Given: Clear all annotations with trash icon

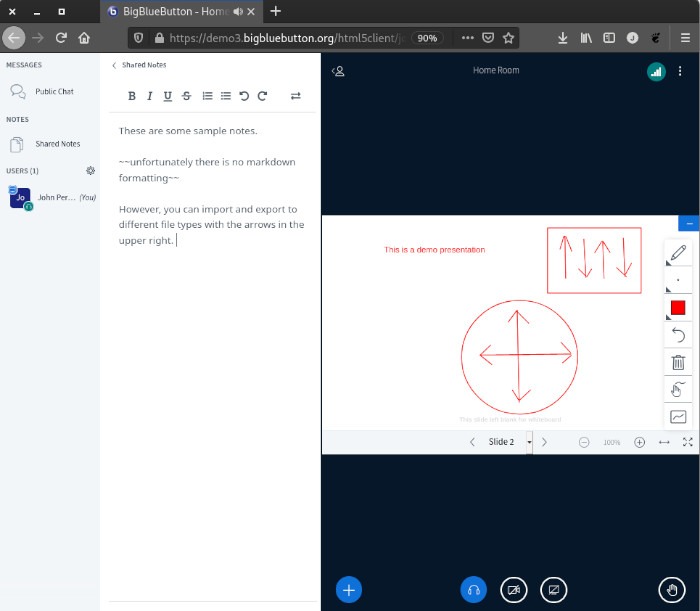Looking at the screenshot, I should pyautogui.click(x=678, y=362).
